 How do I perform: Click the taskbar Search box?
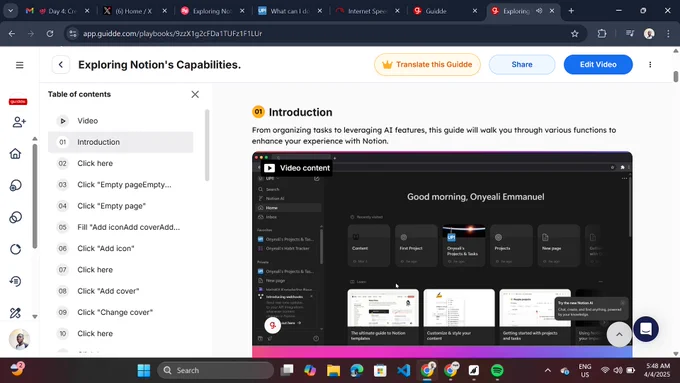[x=216, y=370]
